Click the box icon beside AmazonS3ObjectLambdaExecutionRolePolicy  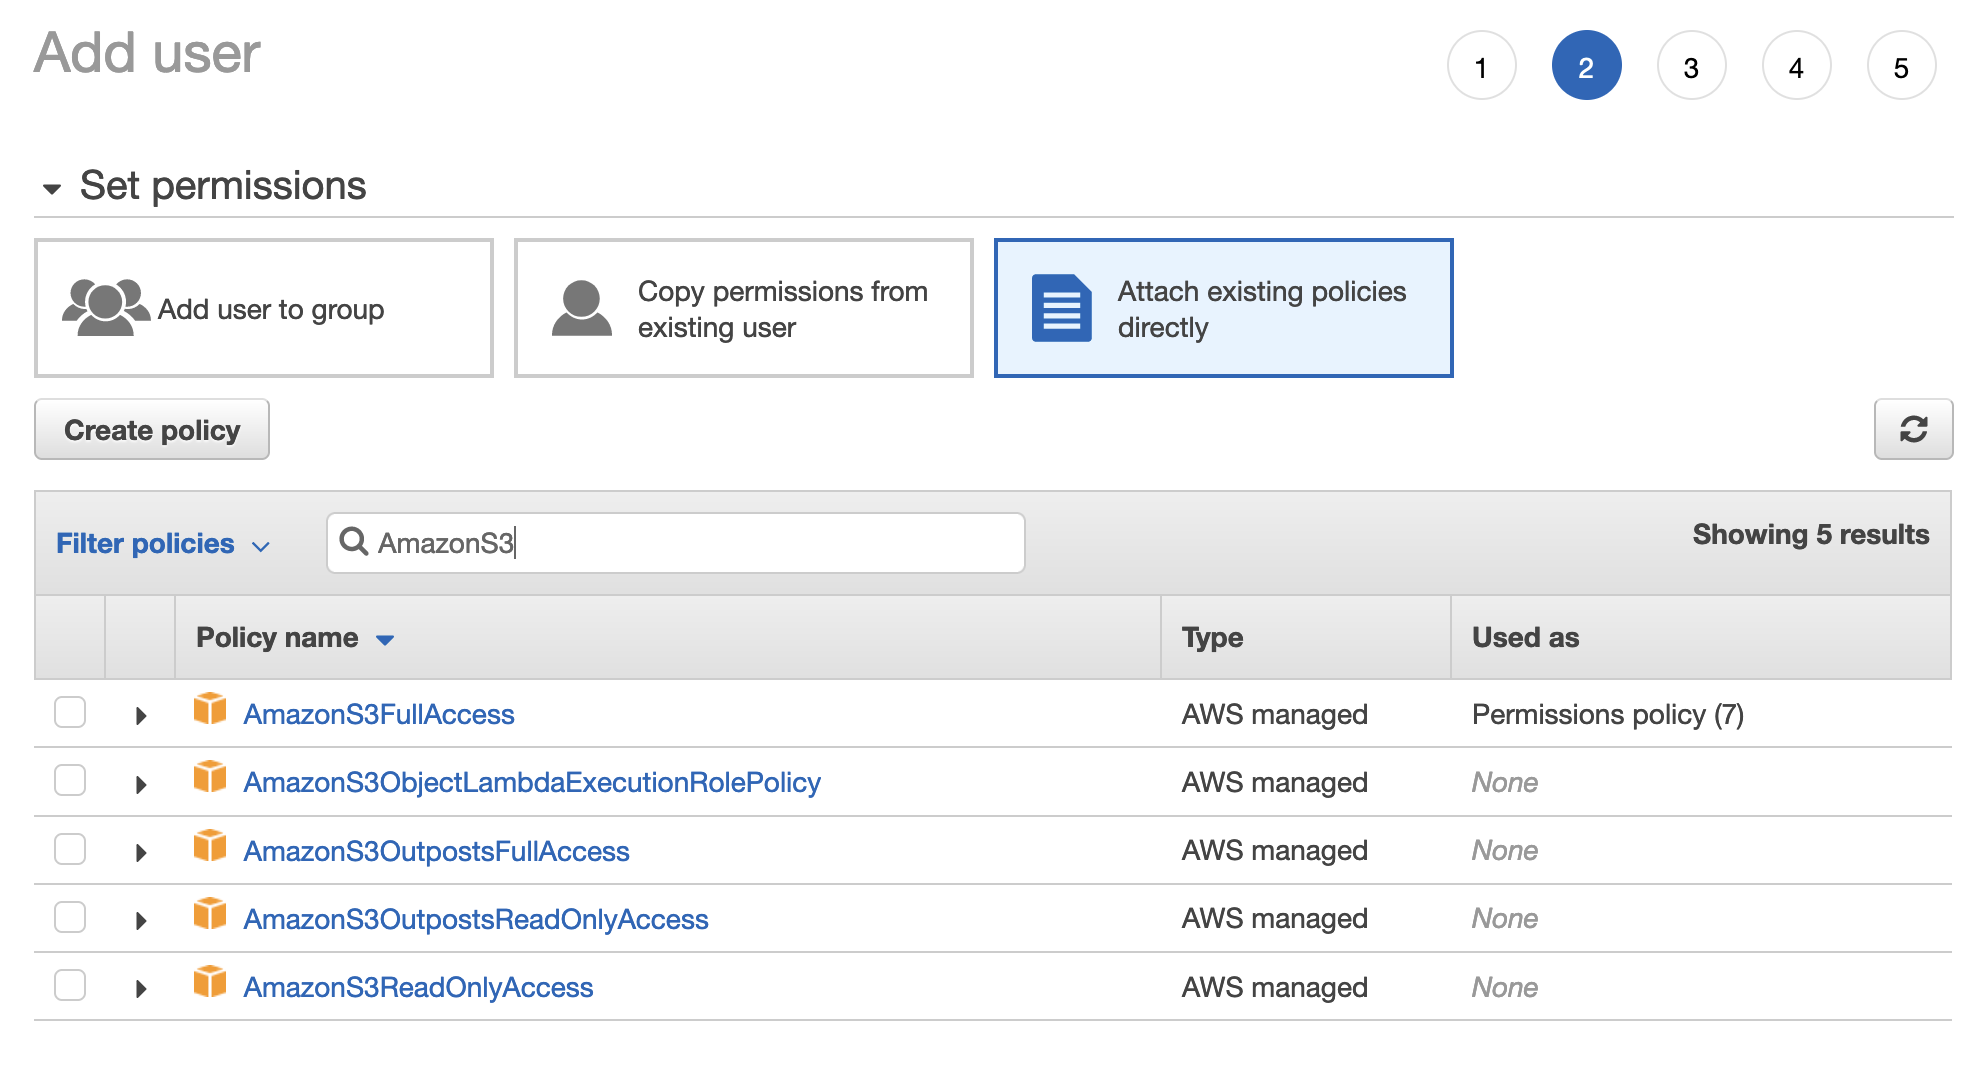point(210,776)
